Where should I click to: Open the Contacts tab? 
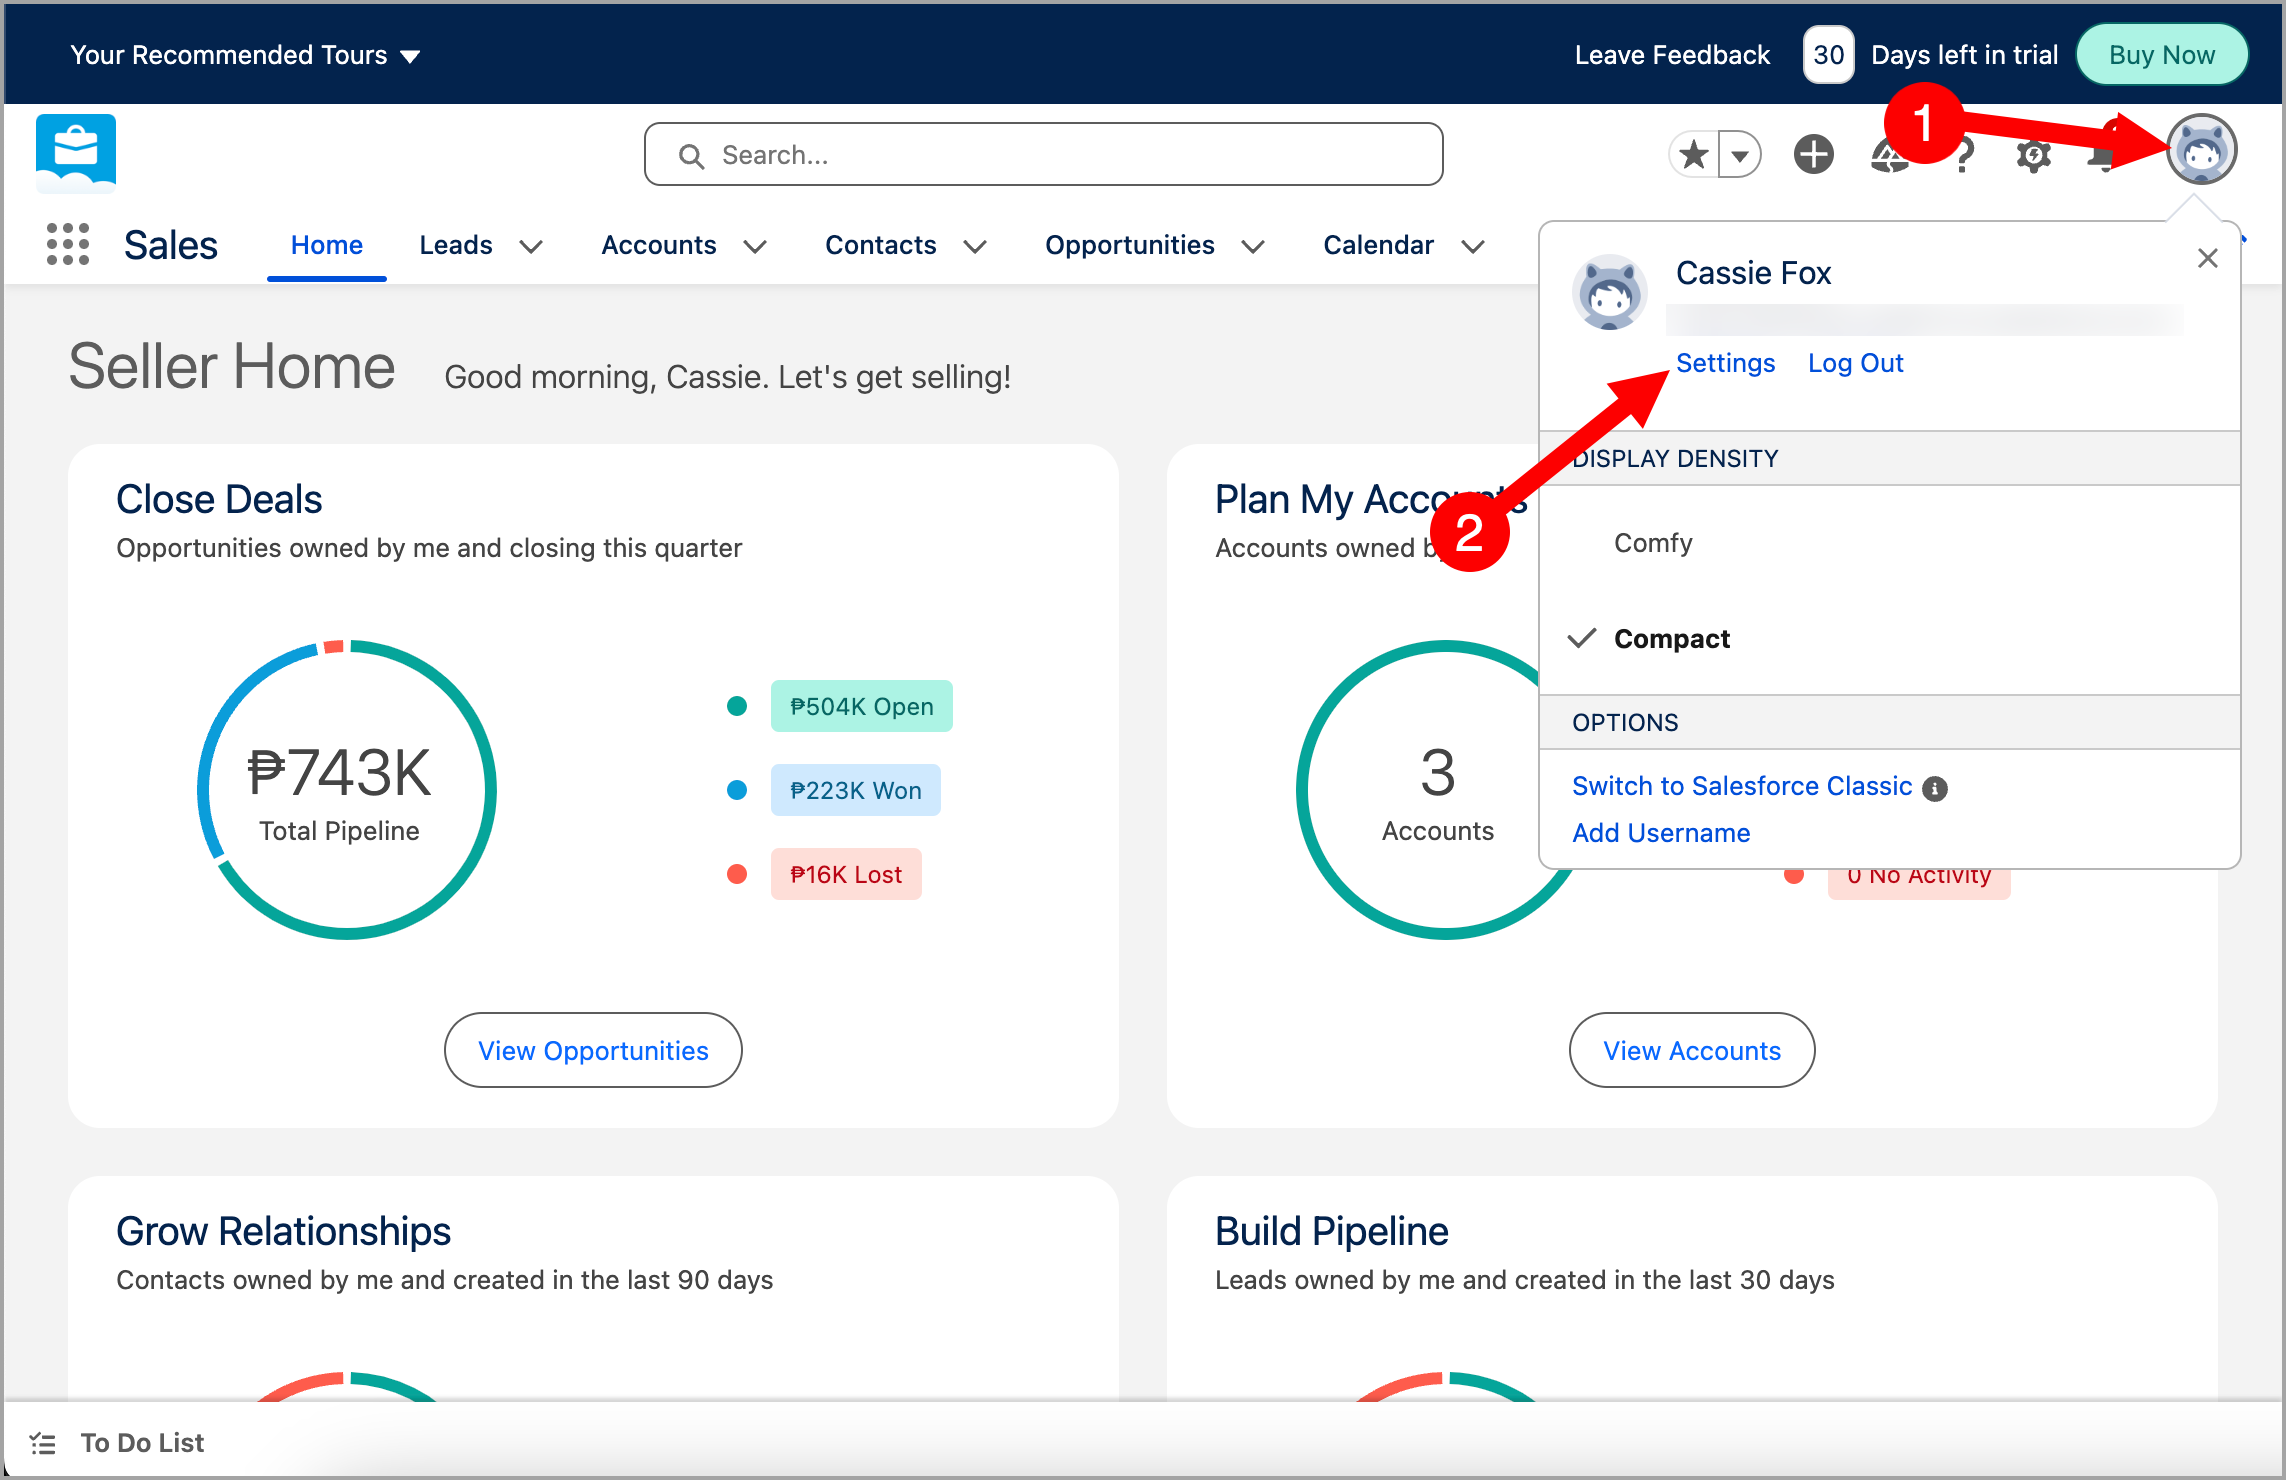click(x=881, y=245)
